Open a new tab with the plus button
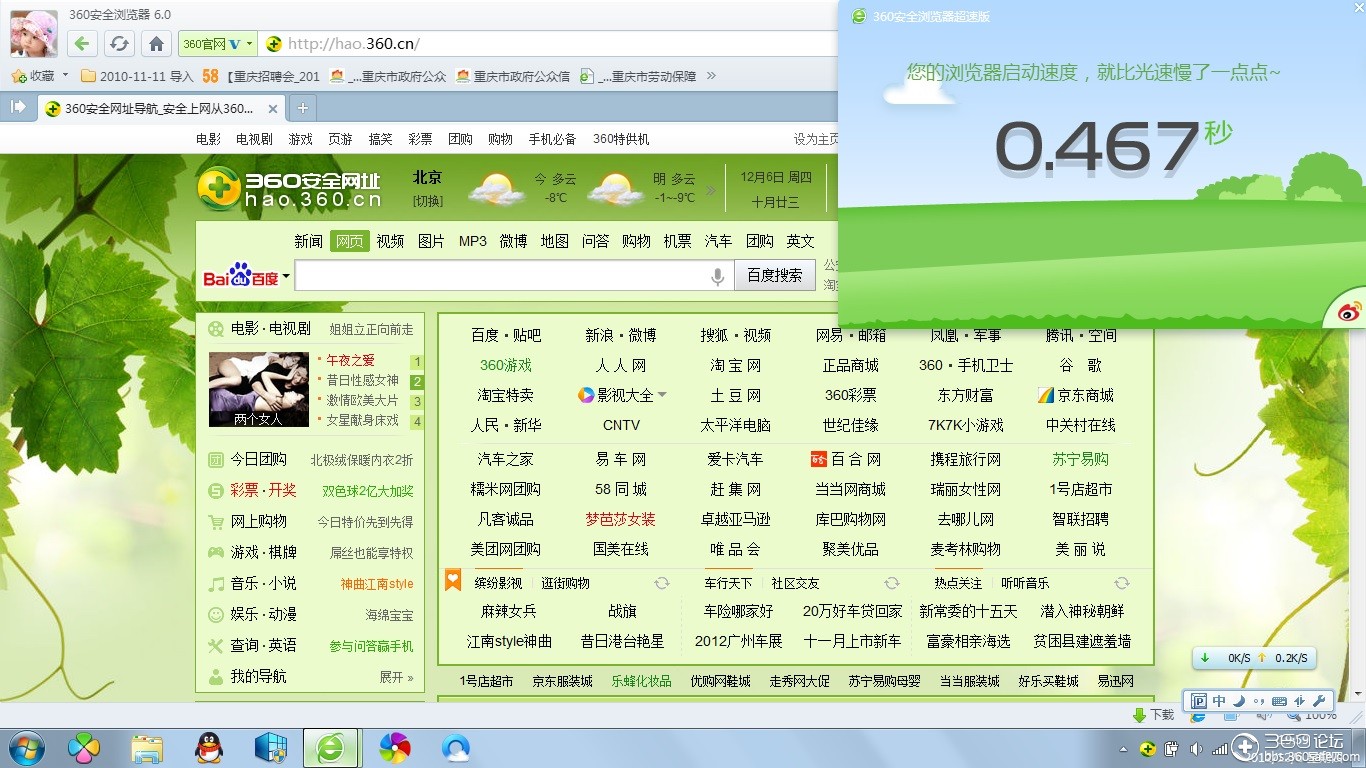The image size is (1366, 768). [303, 108]
